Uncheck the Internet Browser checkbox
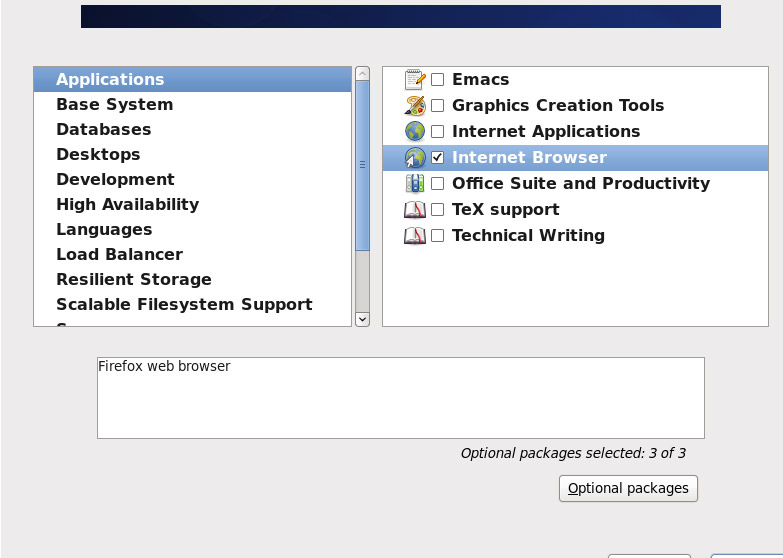 click(437, 157)
